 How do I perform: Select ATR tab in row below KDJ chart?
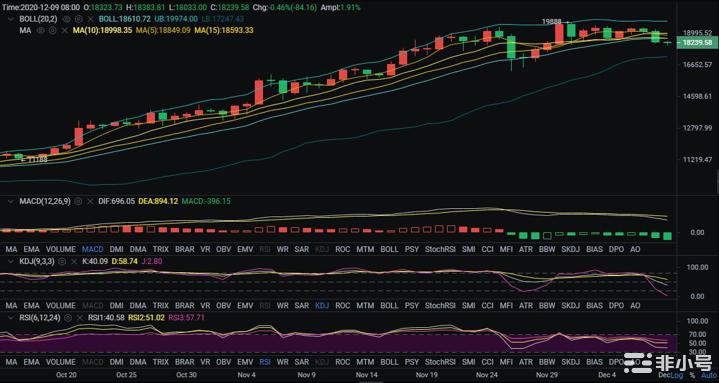pyautogui.click(x=526, y=305)
